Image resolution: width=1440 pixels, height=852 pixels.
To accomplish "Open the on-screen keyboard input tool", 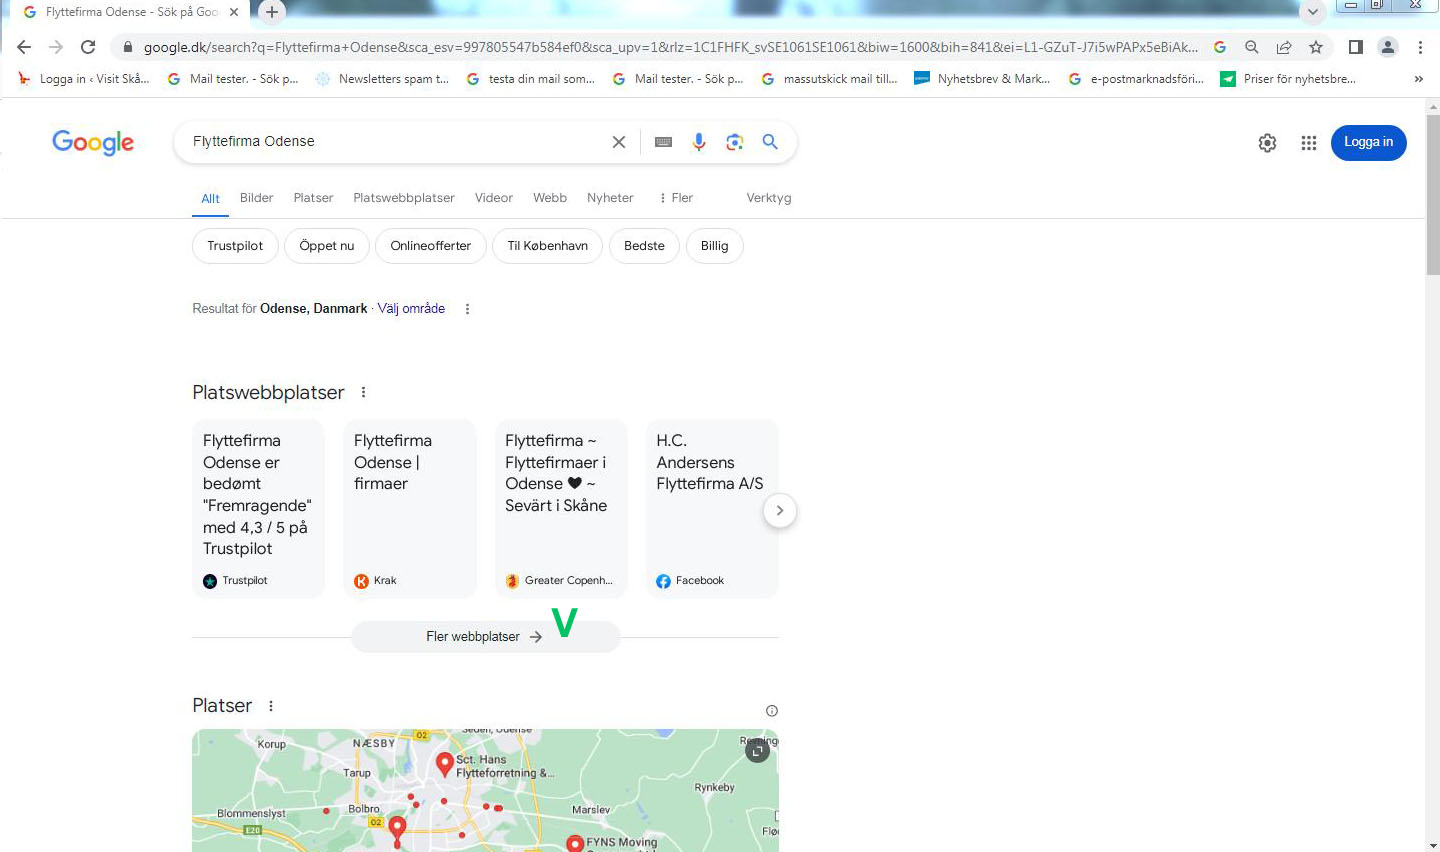I will (663, 142).
